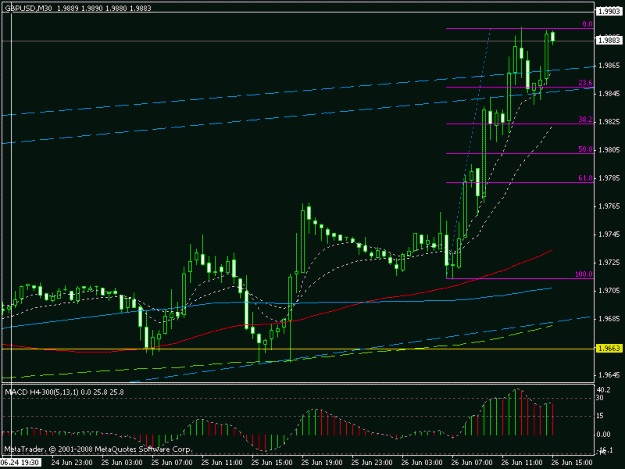Image resolution: width=625 pixels, height=469 pixels.
Task: Click the highlighted 06.24 19:30 time label
Action: [x=20, y=463]
